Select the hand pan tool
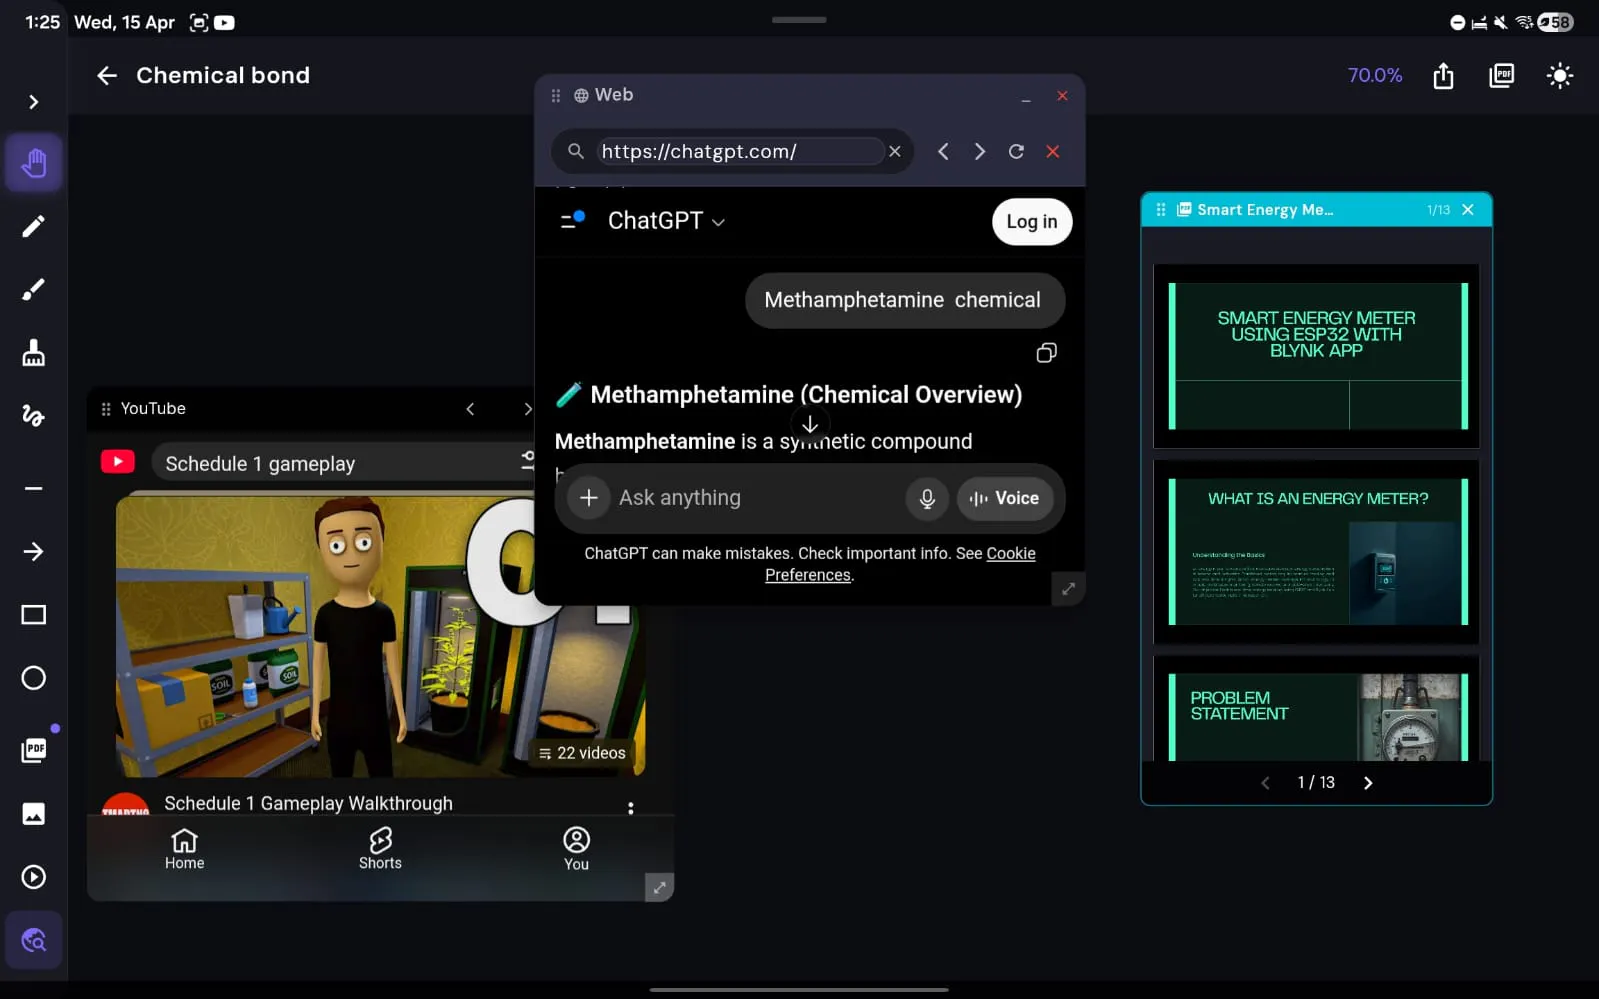This screenshot has width=1599, height=999. click(34, 163)
